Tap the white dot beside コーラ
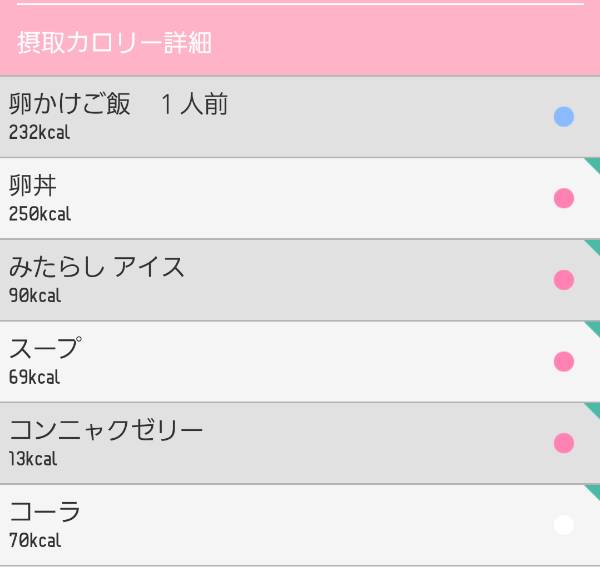This screenshot has width=600, height=567. pos(564,525)
